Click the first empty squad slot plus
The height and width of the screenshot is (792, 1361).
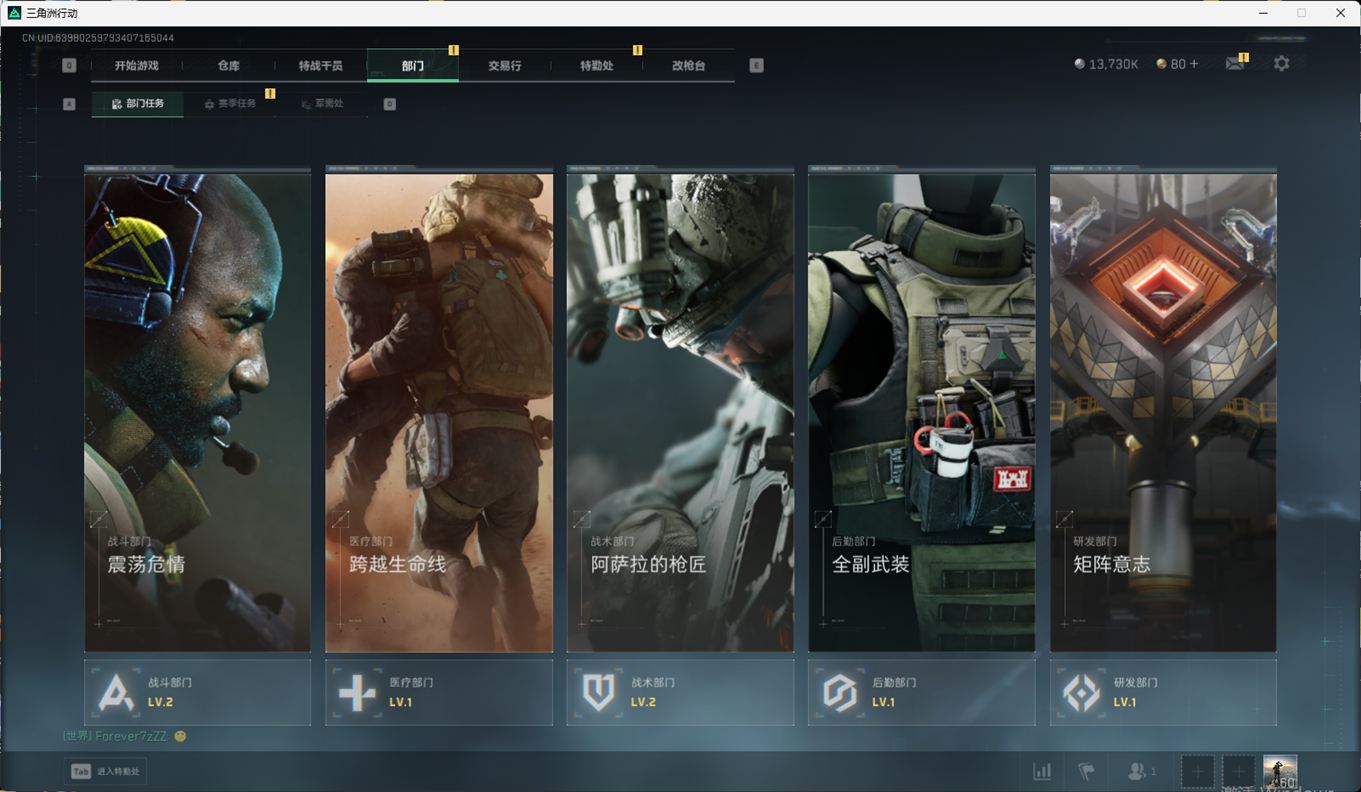click(x=1197, y=771)
